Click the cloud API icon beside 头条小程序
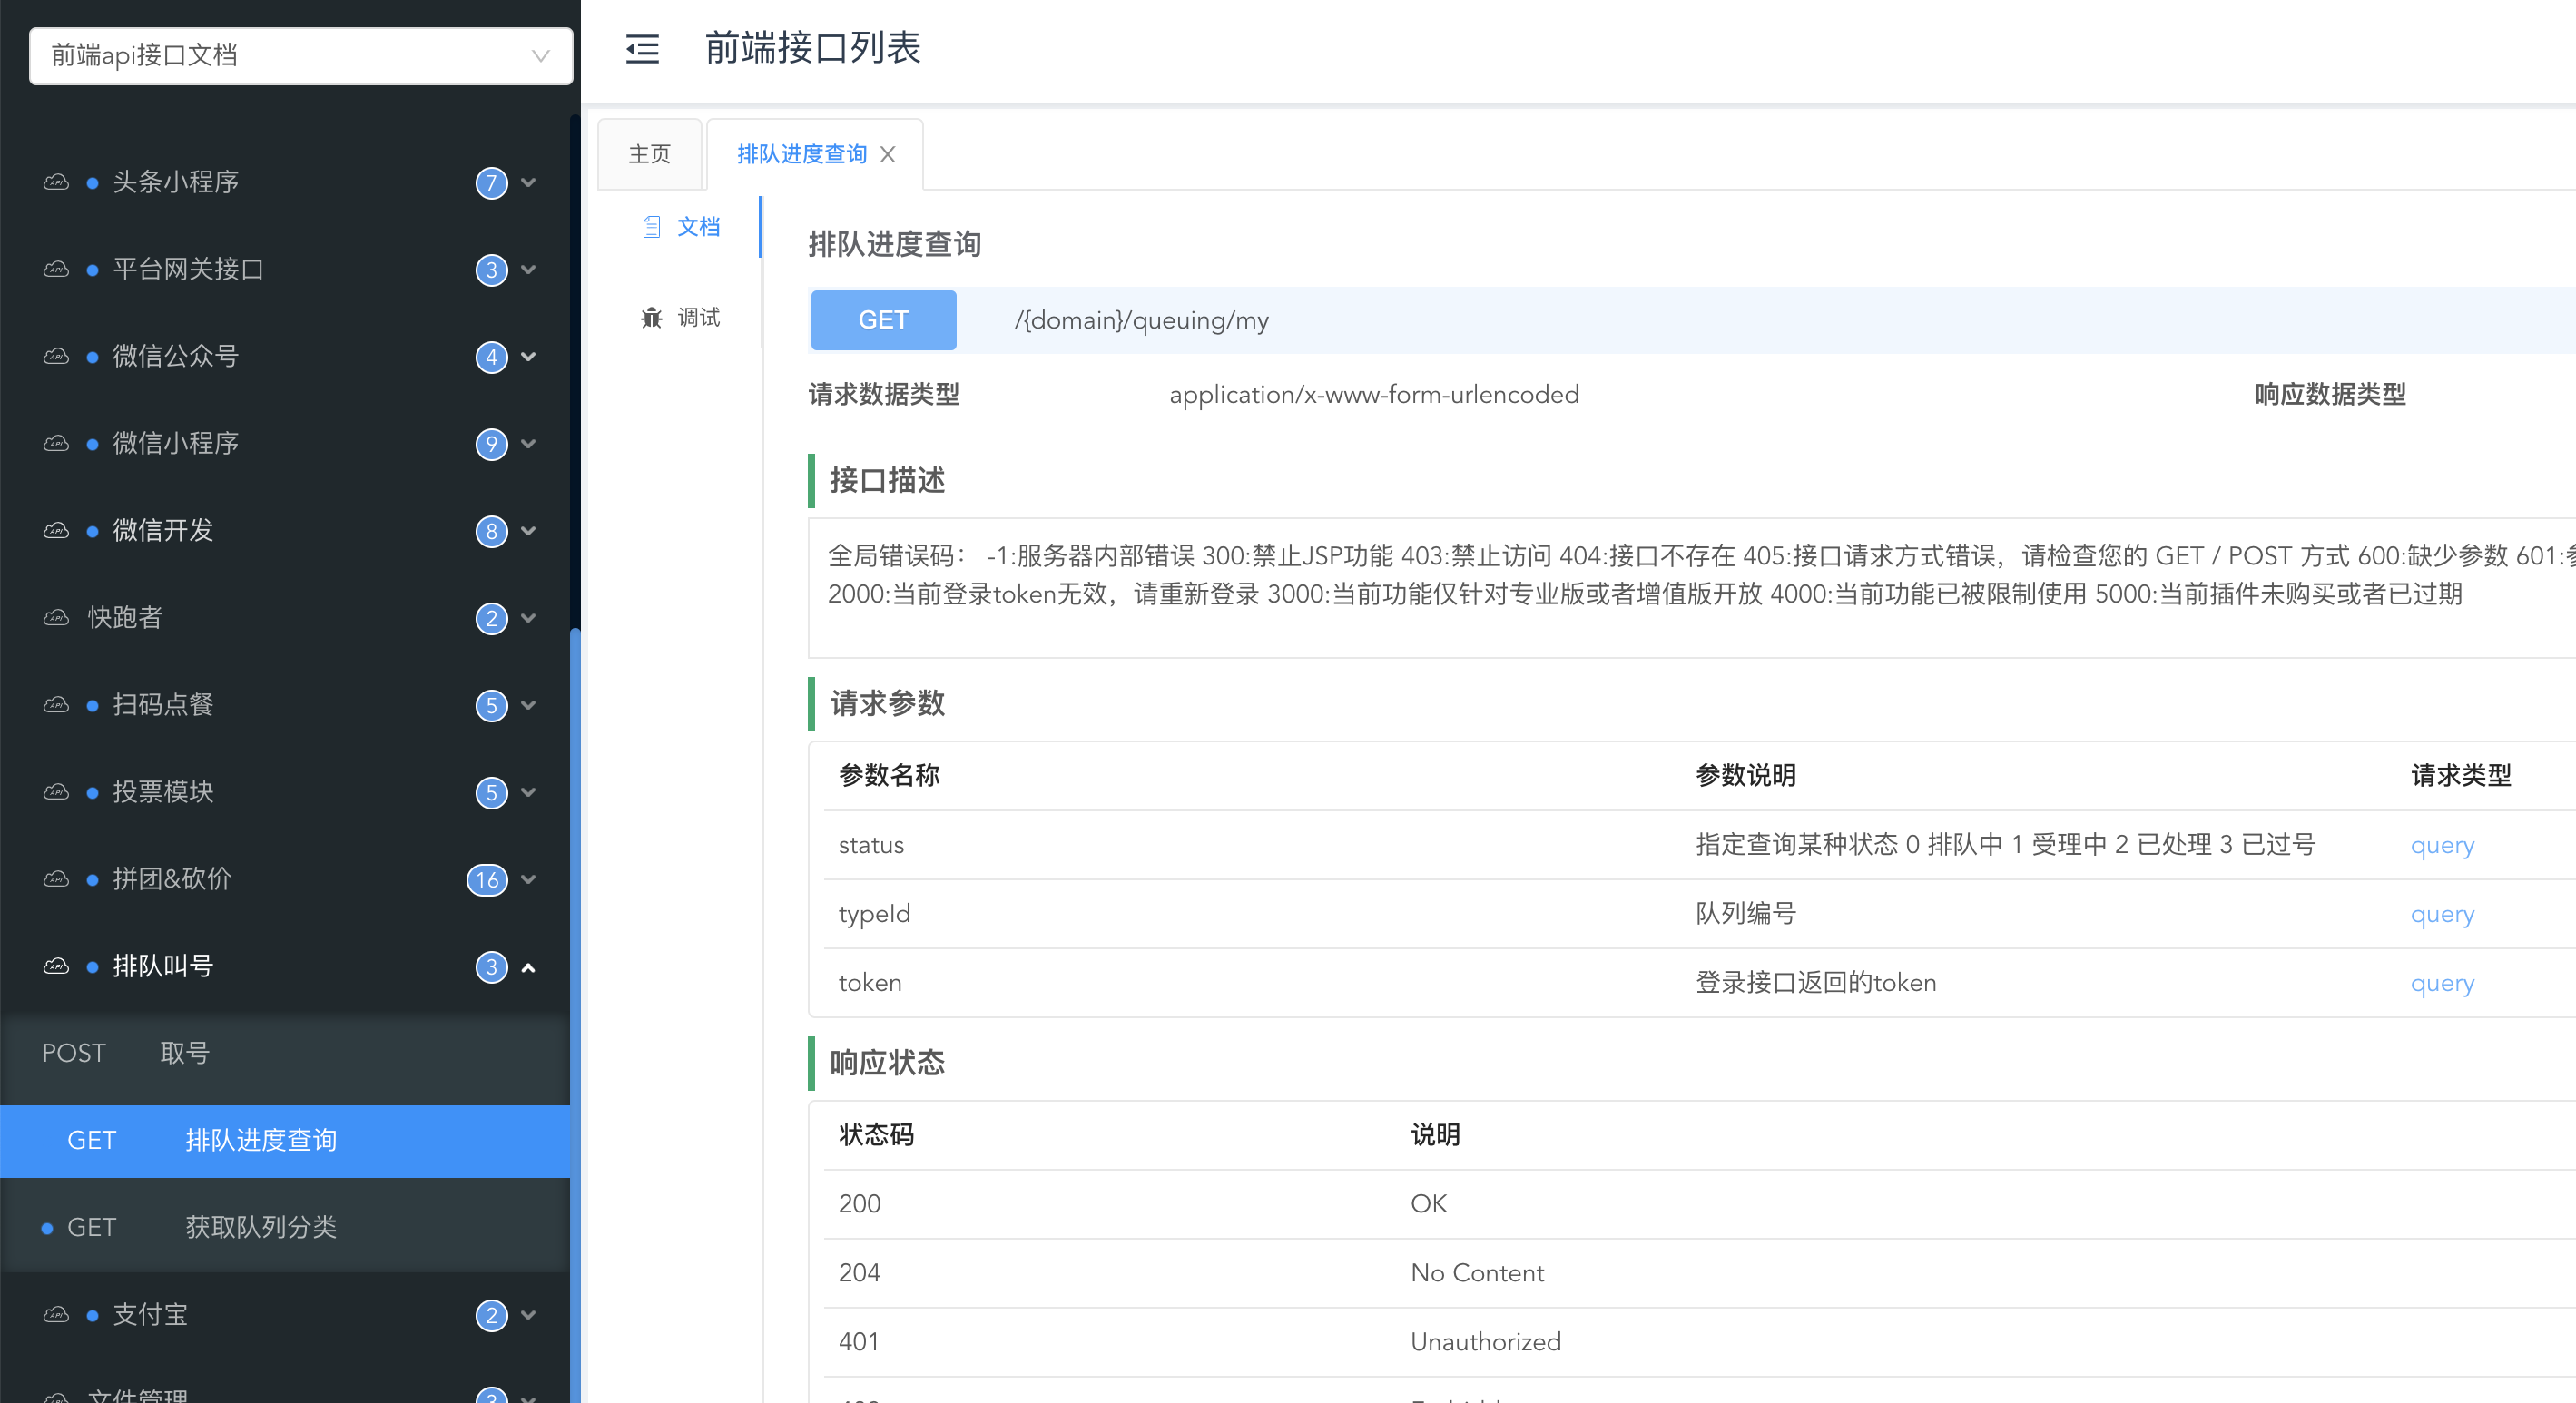This screenshot has height=1403, width=2576. pyautogui.click(x=56, y=182)
